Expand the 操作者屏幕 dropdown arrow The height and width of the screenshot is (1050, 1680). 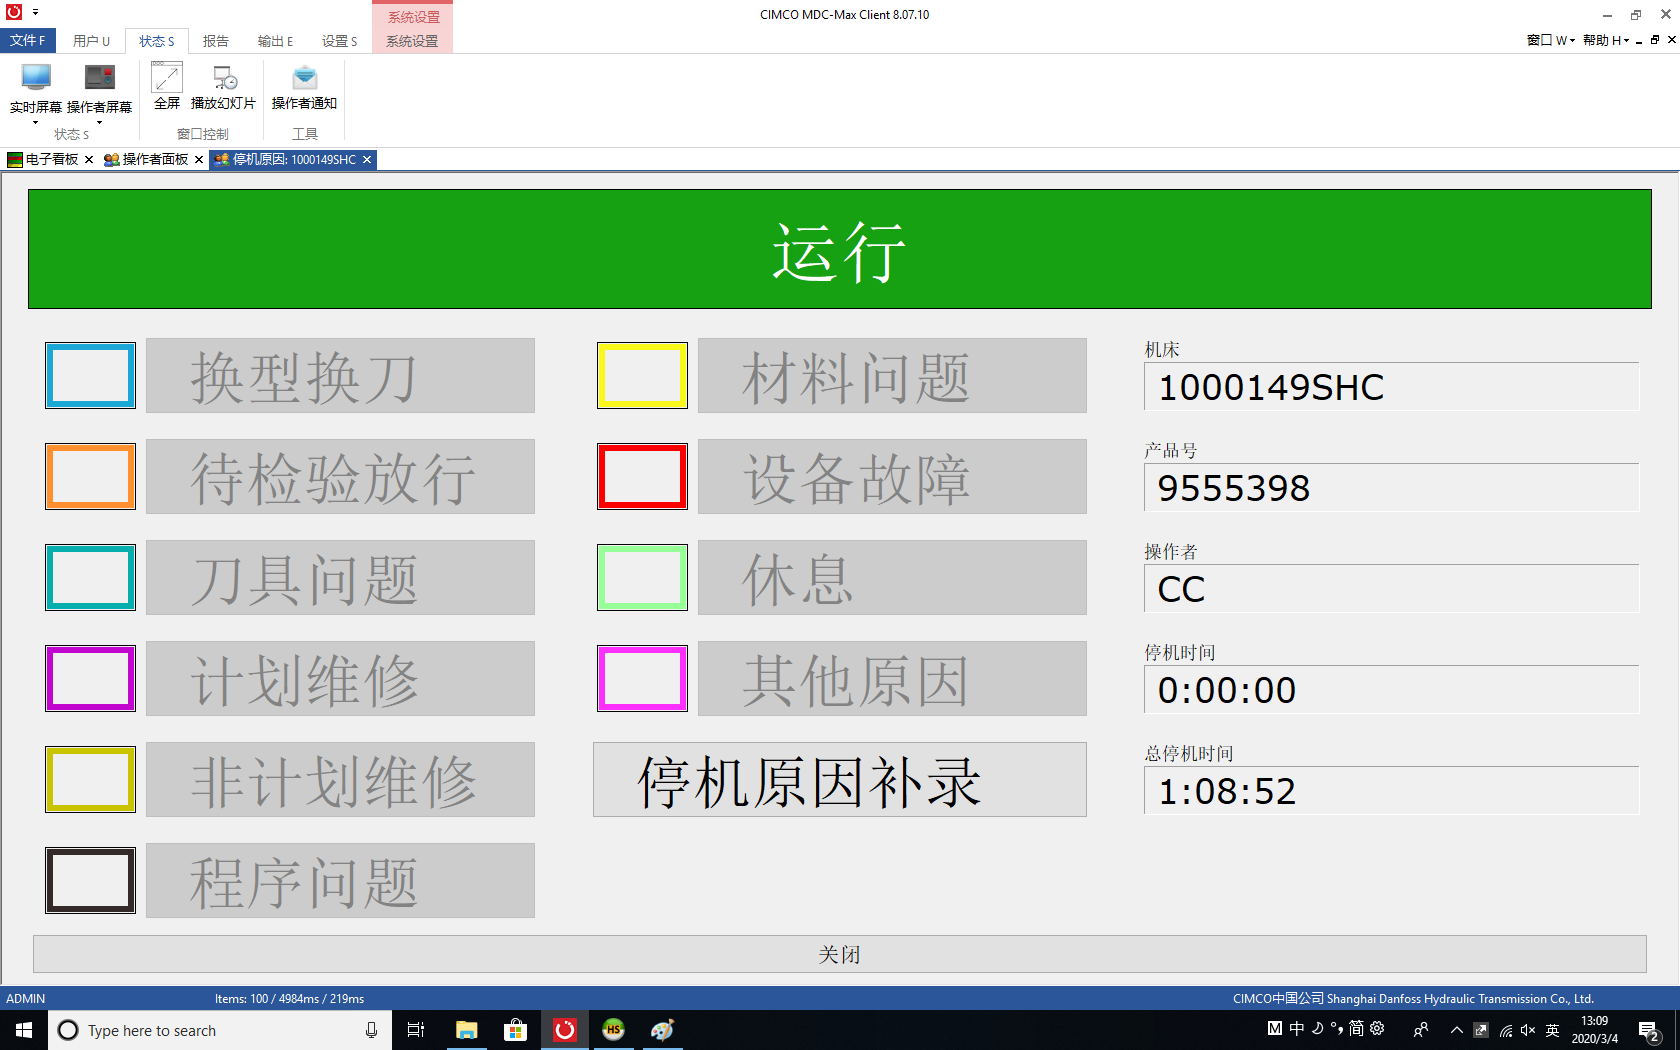pyautogui.click(x=99, y=122)
